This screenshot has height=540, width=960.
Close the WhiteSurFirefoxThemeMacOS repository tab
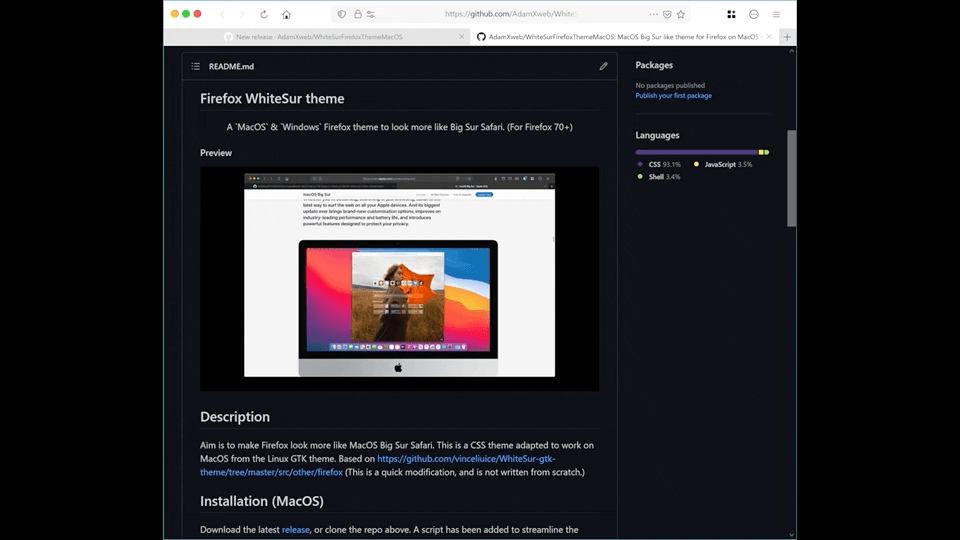(769, 37)
